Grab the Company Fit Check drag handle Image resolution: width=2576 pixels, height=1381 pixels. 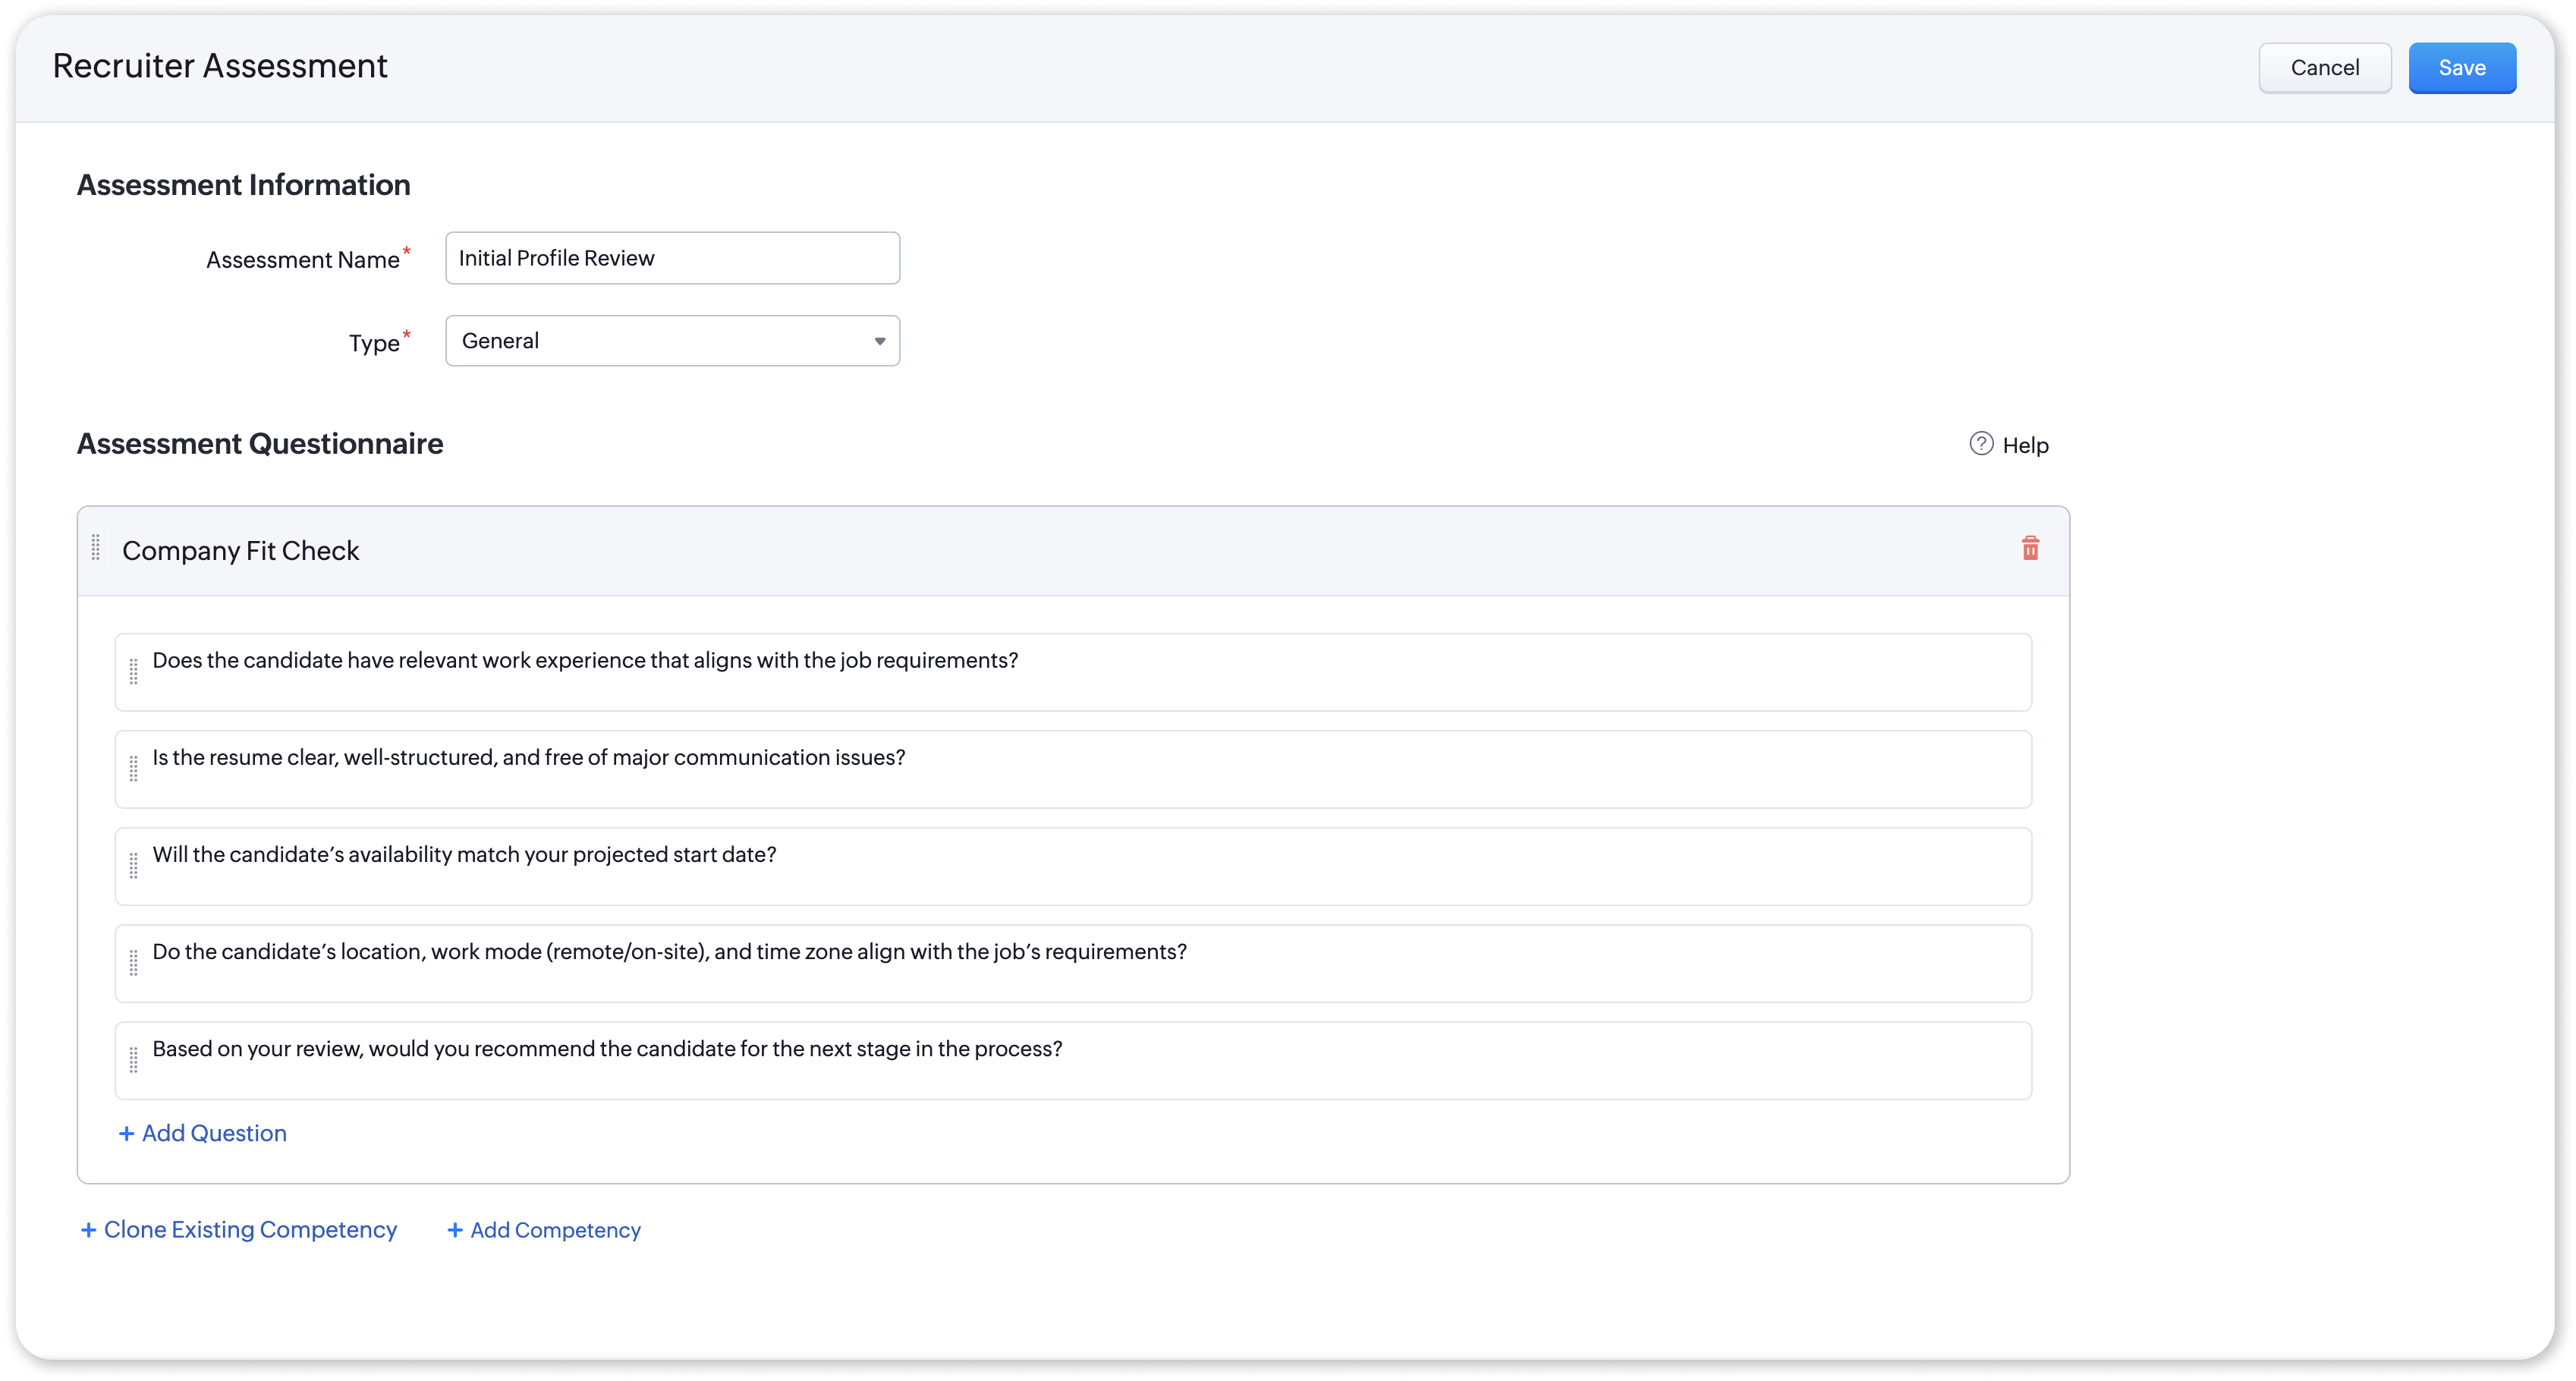(96, 548)
